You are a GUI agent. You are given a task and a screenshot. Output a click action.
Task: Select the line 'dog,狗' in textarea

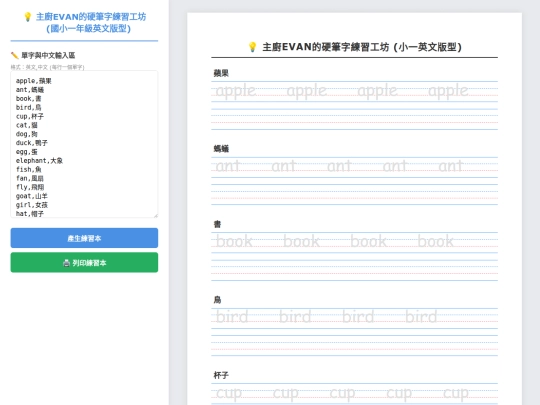pos(27,134)
